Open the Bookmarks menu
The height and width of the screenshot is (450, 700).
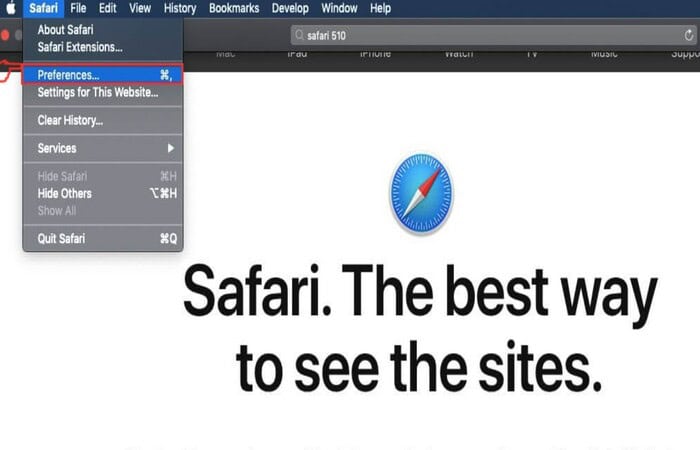click(234, 8)
